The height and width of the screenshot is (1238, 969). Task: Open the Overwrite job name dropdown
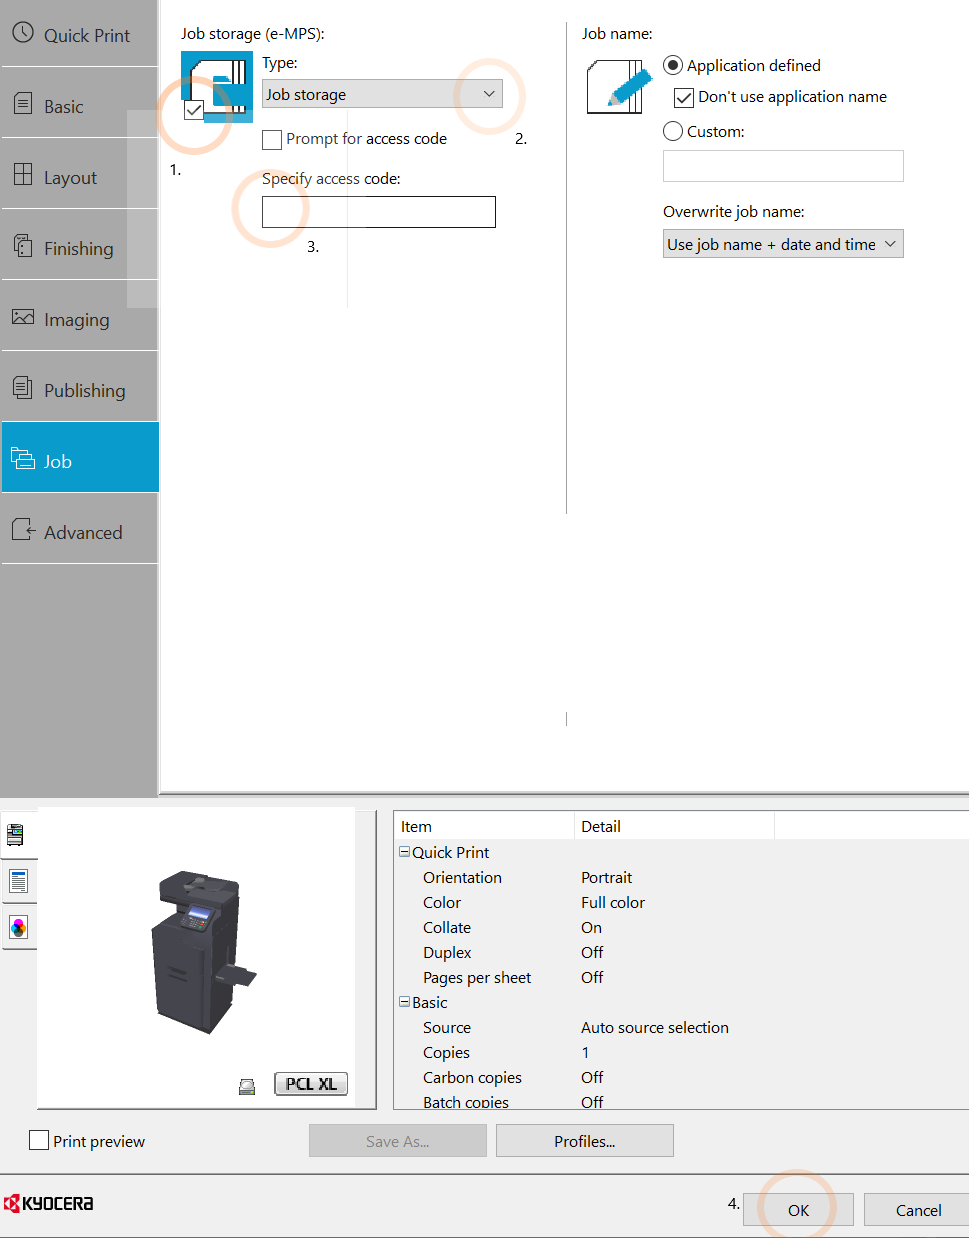point(782,244)
